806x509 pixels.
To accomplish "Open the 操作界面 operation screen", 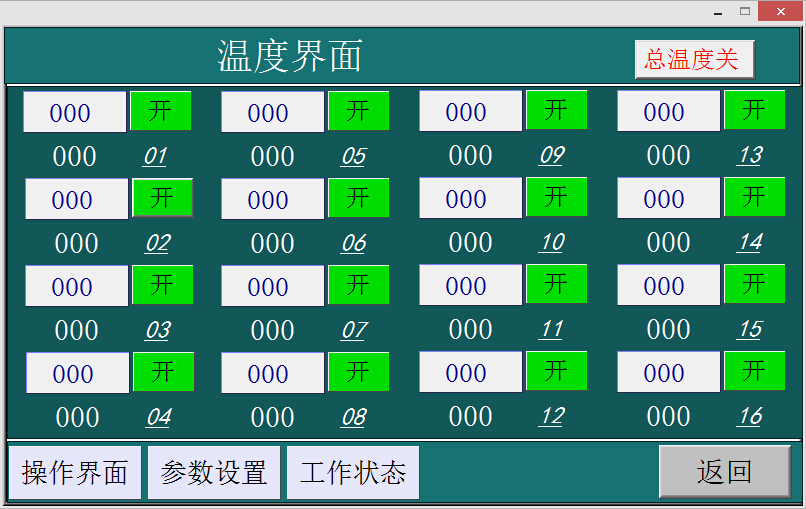I will tap(75, 472).
